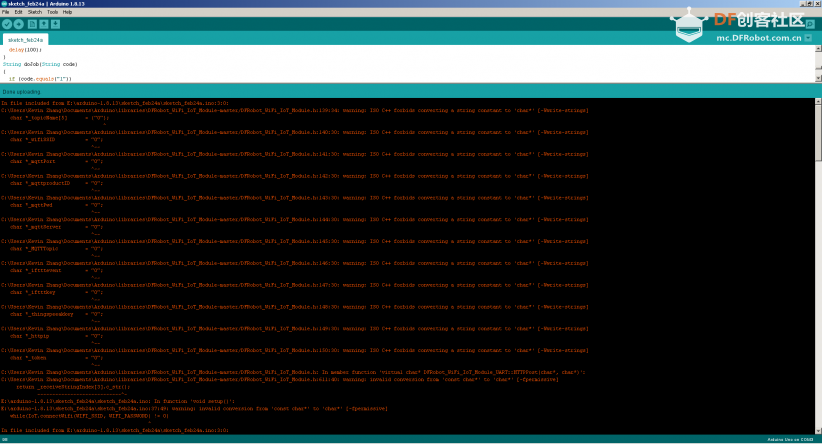The height and width of the screenshot is (444, 822).
Task: Click the console line 'char *_mqttproductID'
Action: [x=56, y=183]
